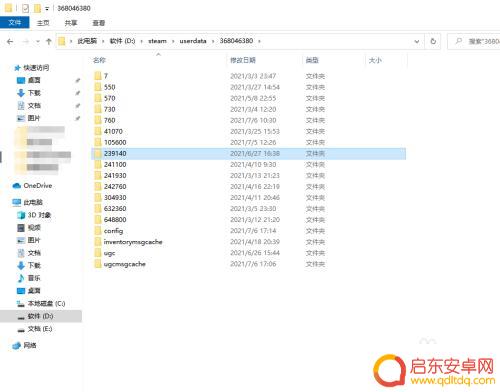Select the ugcmsgcache folder icon
Image resolution: width=500 pixels, height=392 pixels.
98,264
